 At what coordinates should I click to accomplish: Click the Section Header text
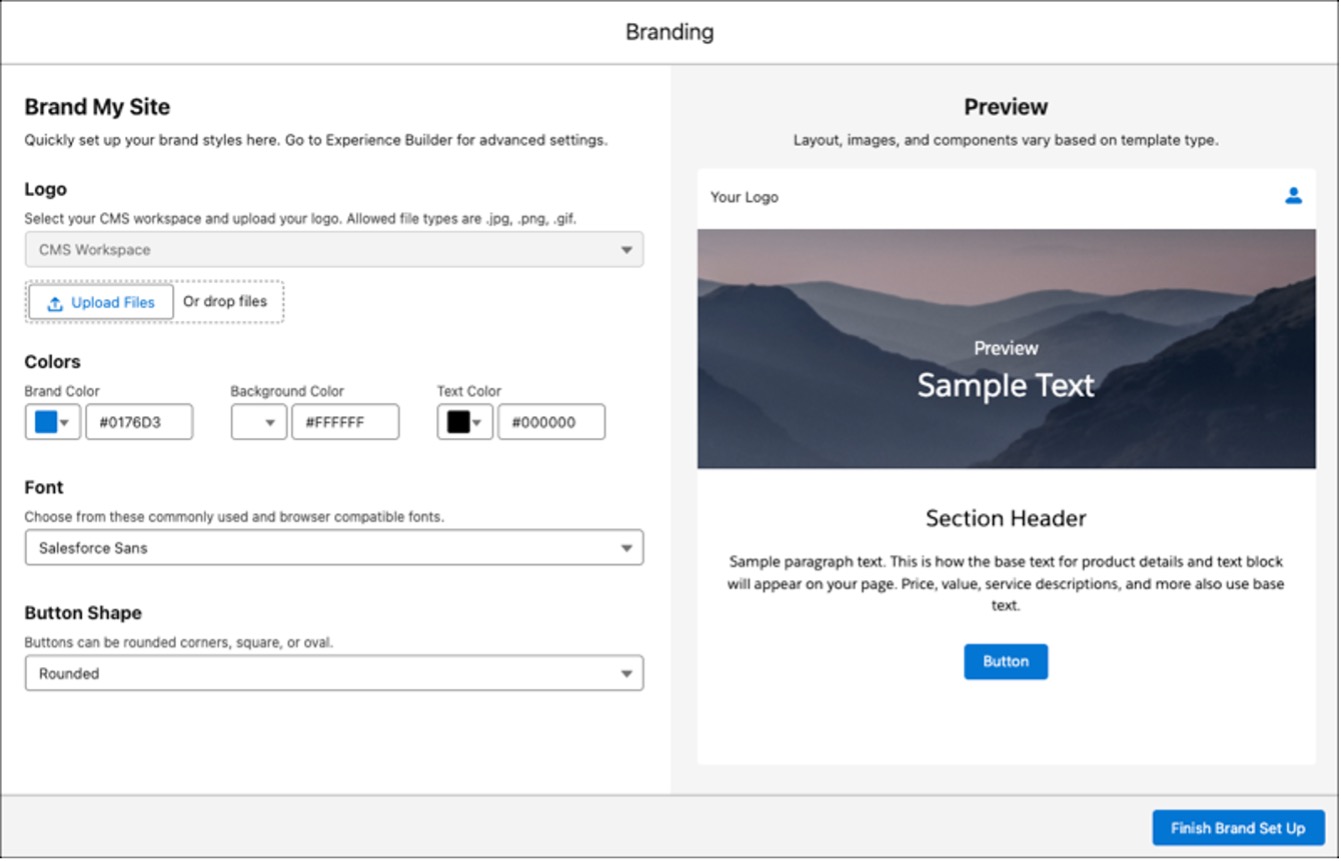pos(1006,518)
